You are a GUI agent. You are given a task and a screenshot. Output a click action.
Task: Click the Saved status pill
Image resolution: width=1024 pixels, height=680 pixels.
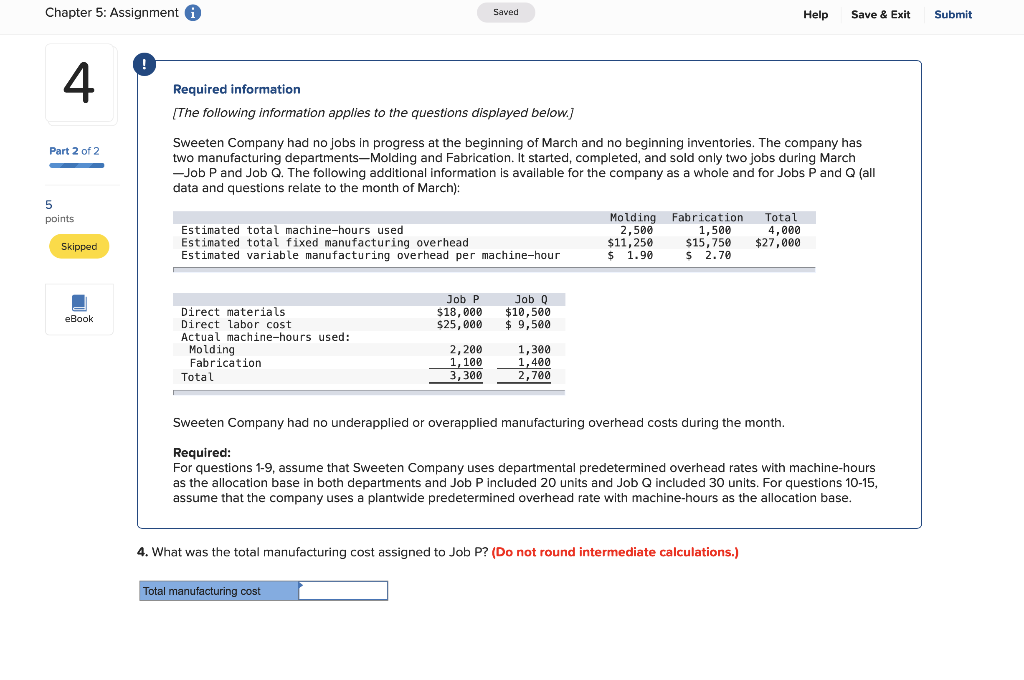tap(505, 12)
